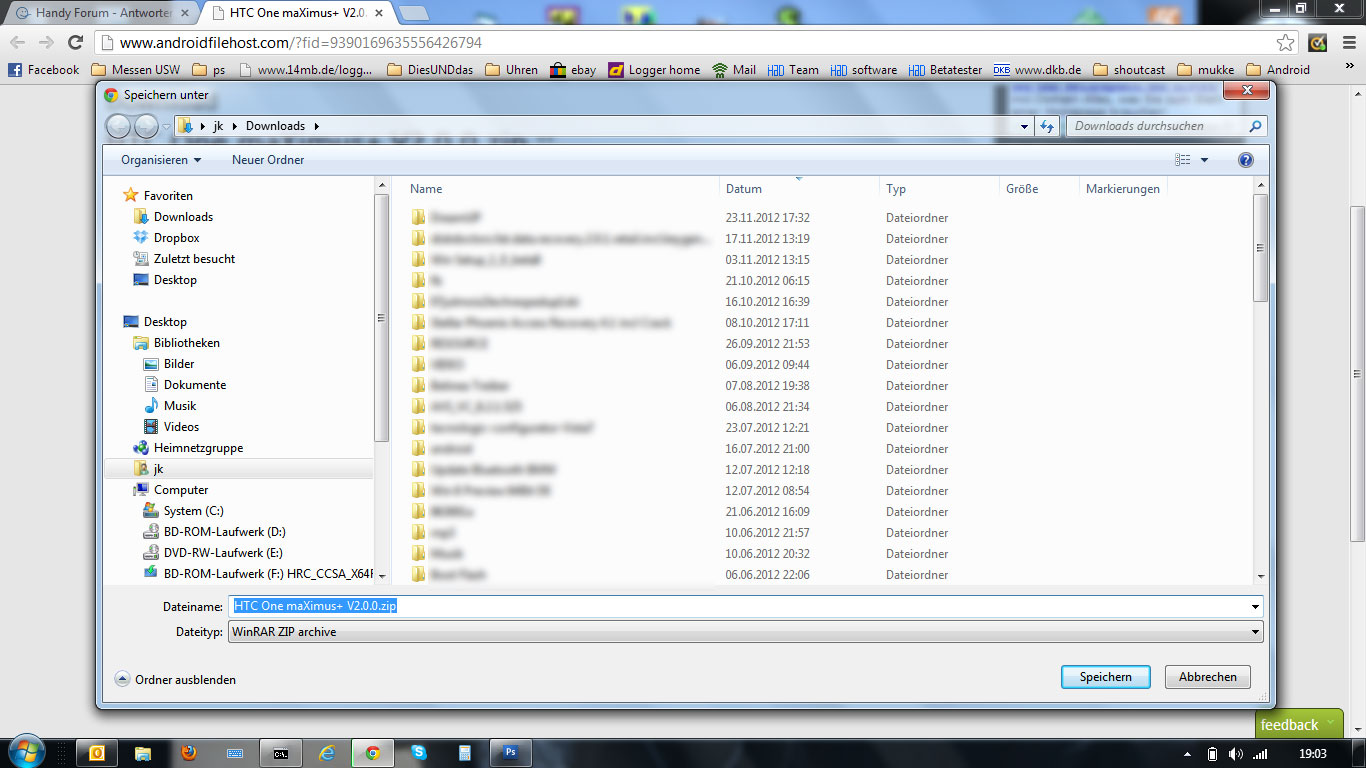Image resolution: width=1366 pixels, height=768 pixels.
Task: Open Internet Explorer from the taskbar
Action: coord(327,753)
